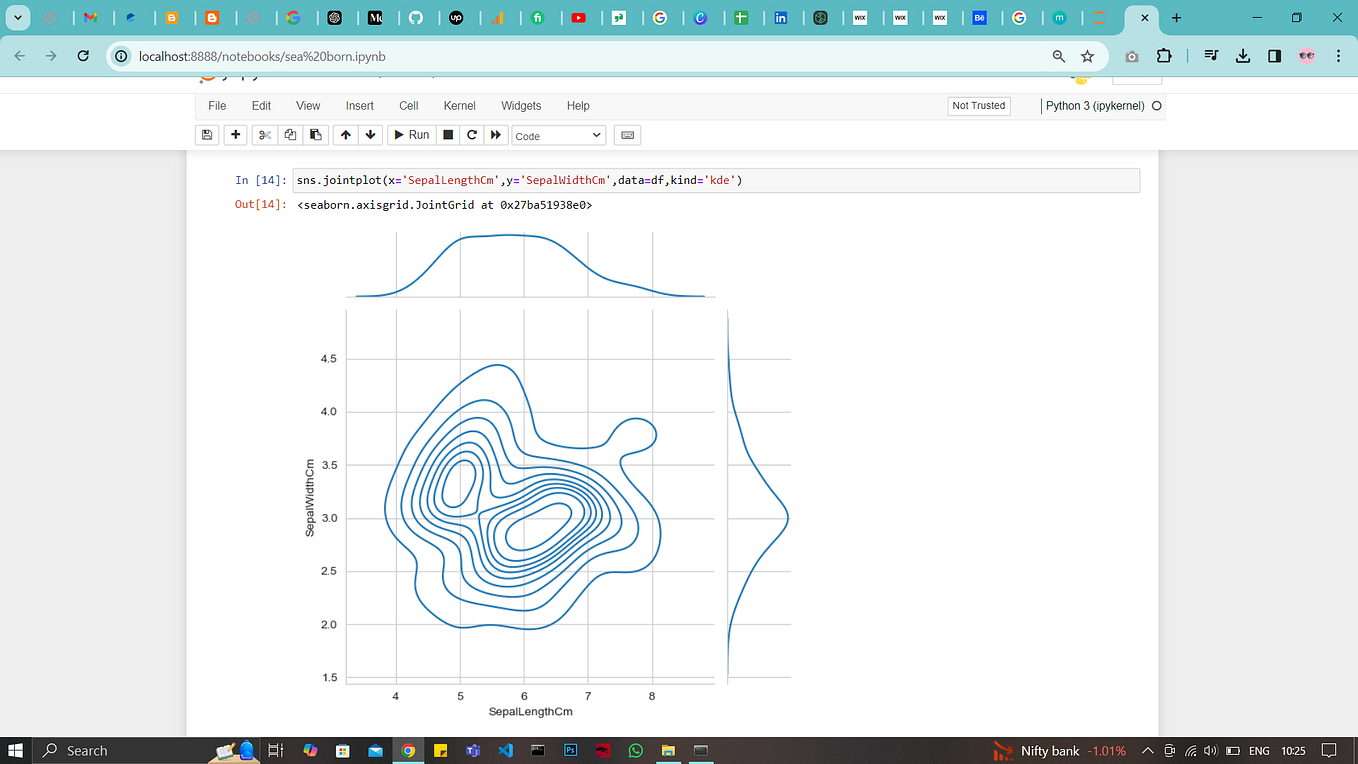Save the notebook

coord(207,134)
